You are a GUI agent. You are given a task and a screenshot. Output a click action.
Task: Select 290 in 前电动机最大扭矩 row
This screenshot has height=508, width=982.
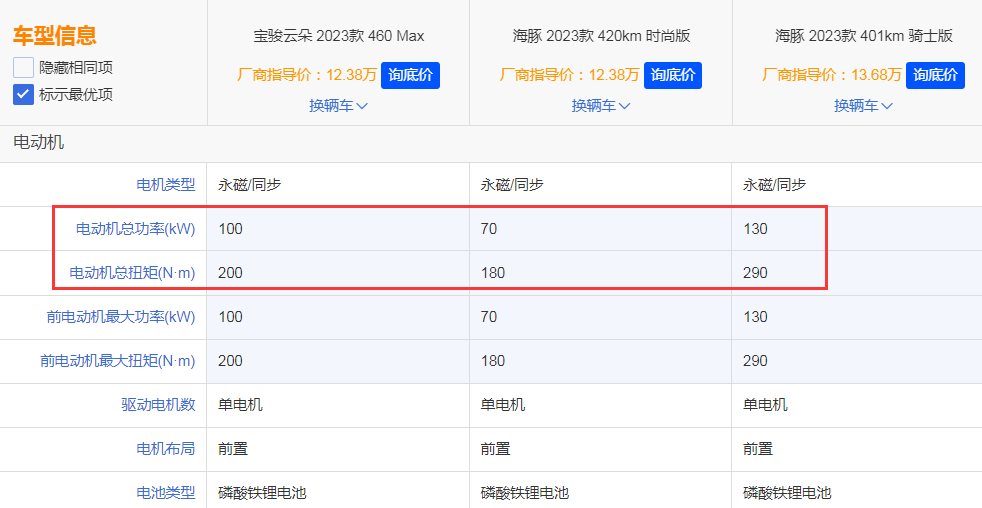click(x=755, y=361)
